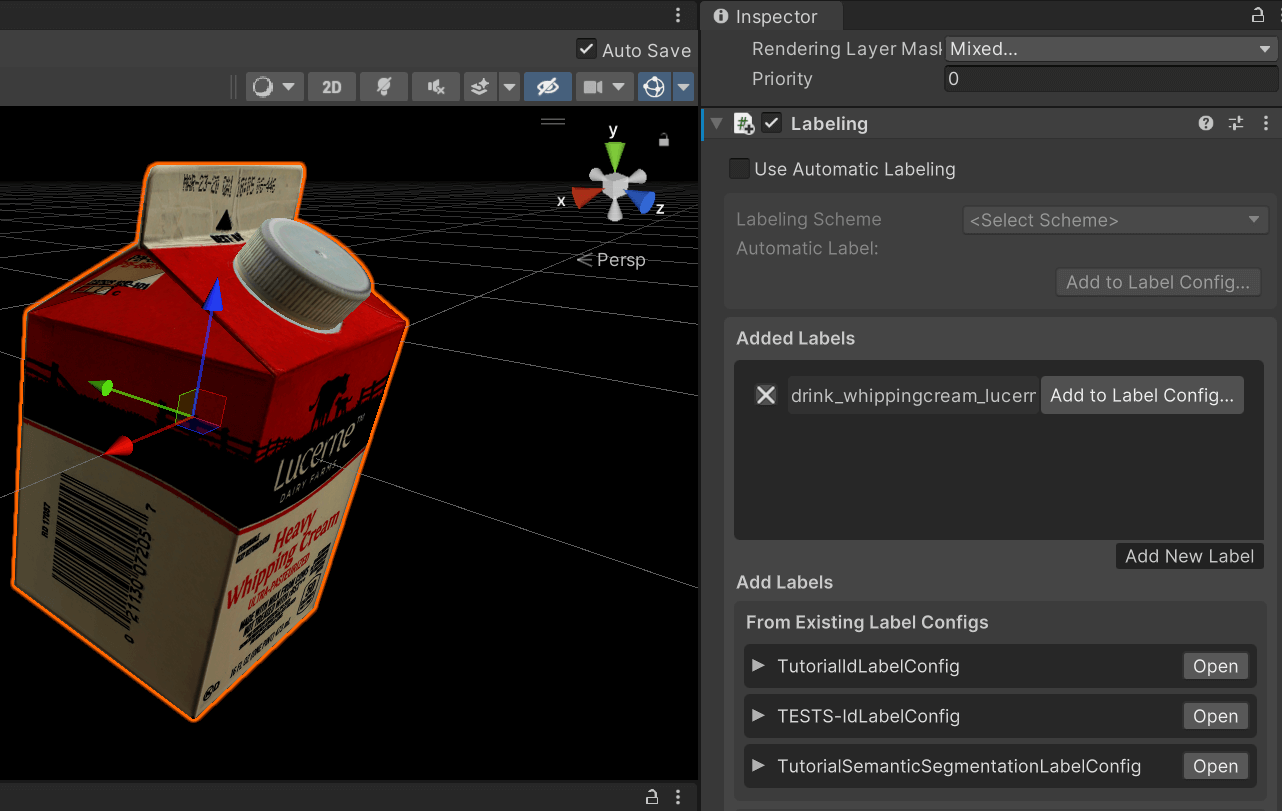Open the TutorialSemanticSegmentationLabelConfig asset
Image resolution: width=1282 pixels, height=811 pixels.
click(1216, 767)
